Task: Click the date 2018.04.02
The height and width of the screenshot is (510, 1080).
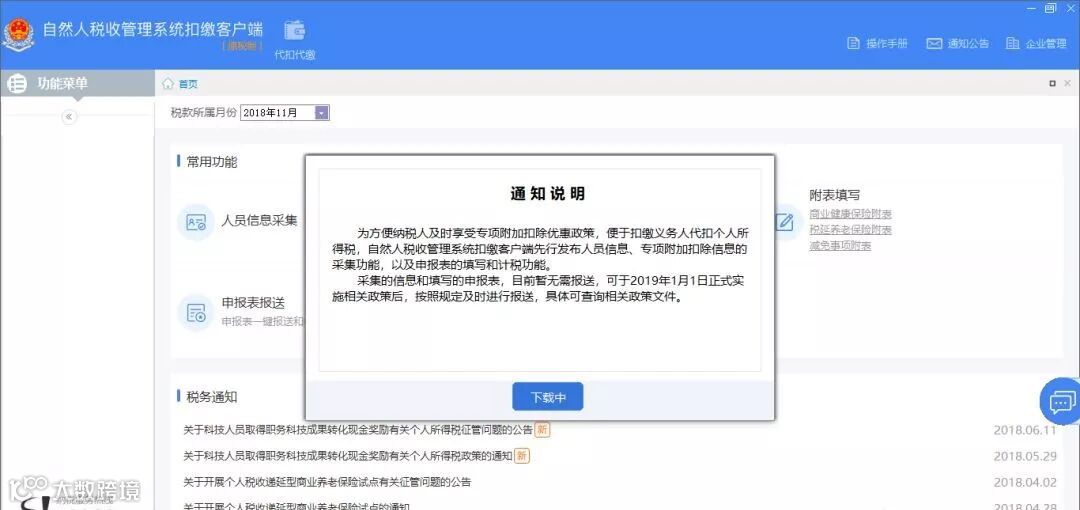Action: click(x=1025, y=482)
